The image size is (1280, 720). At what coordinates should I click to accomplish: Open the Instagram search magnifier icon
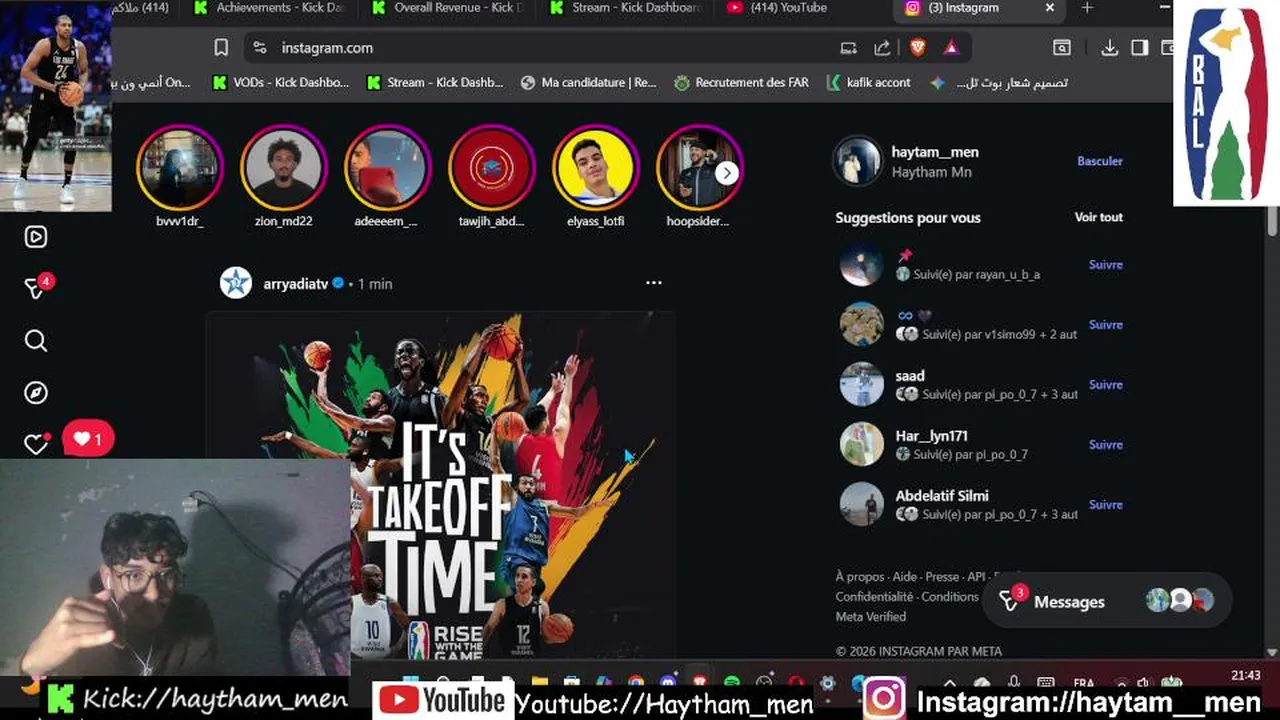[x=36, y=341]
